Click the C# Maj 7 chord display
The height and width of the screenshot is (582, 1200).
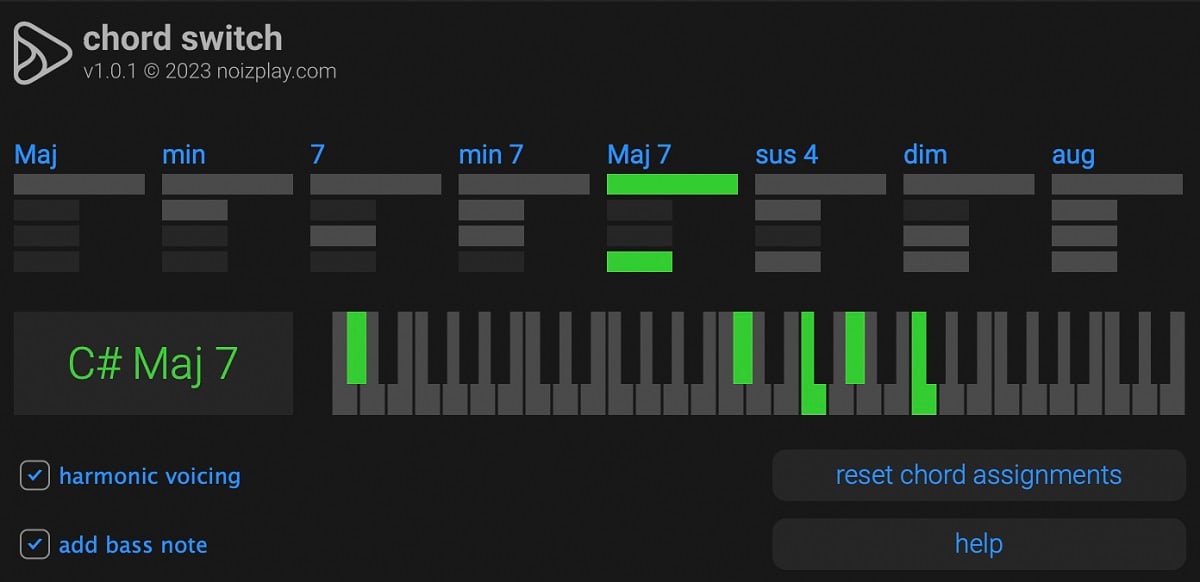coord(153,363)
